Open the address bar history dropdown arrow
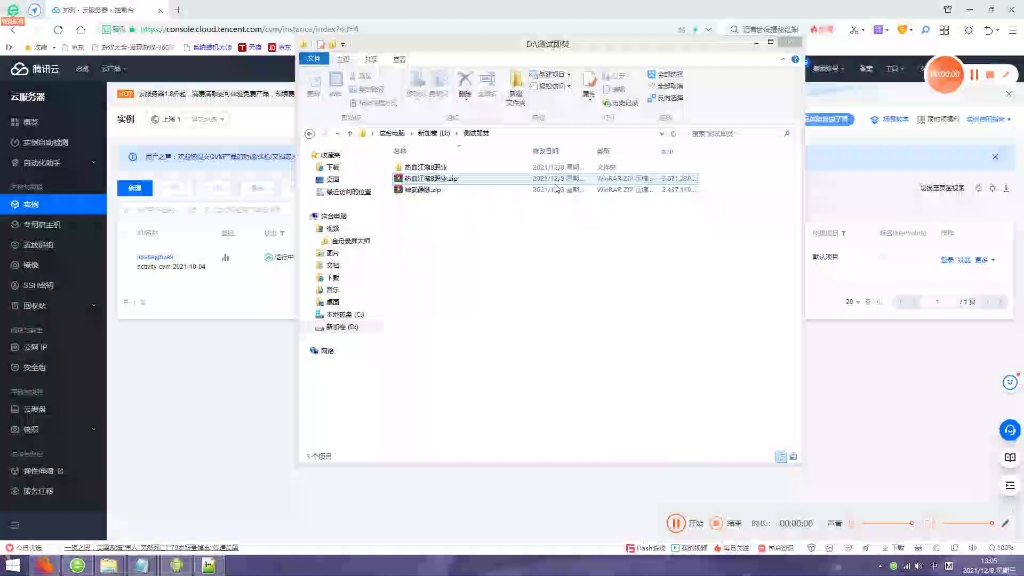This screenshot has height=576, width=1024. pyautogui.click(x=664, y=133)
